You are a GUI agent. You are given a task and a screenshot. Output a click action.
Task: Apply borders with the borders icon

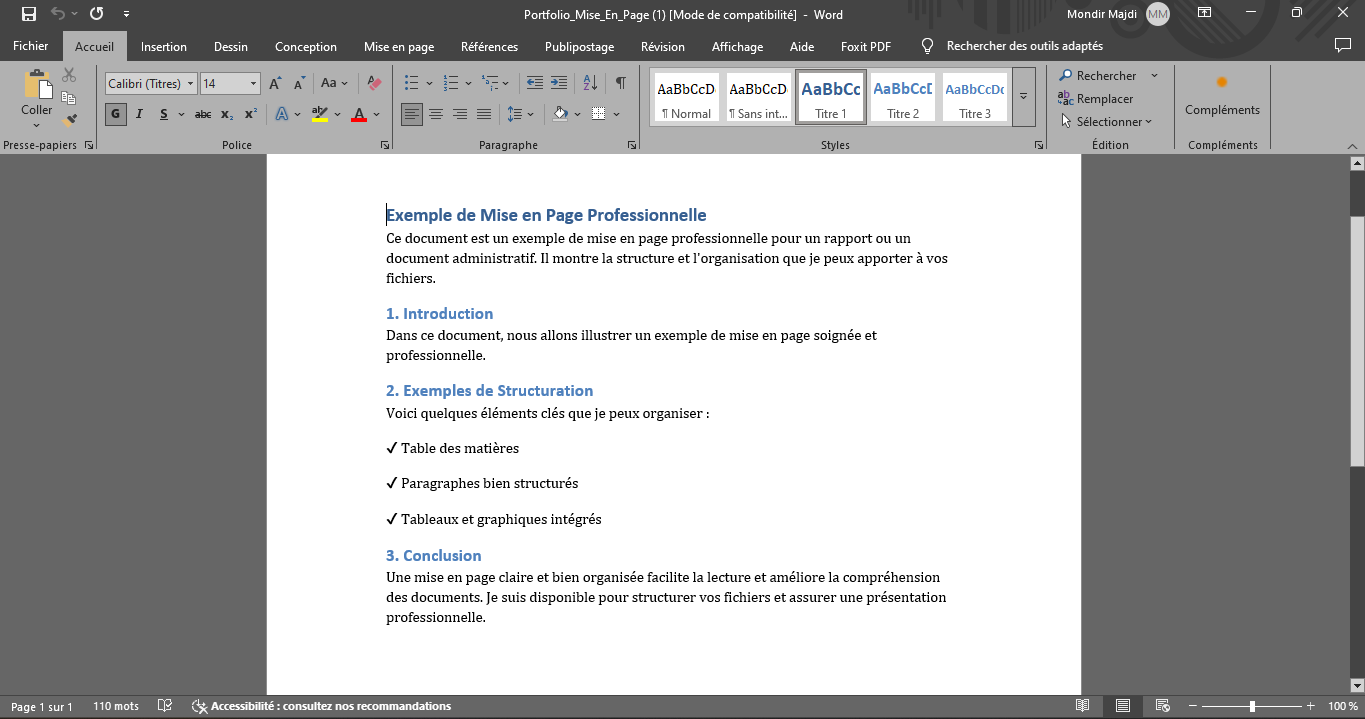[x=599, y=114]
